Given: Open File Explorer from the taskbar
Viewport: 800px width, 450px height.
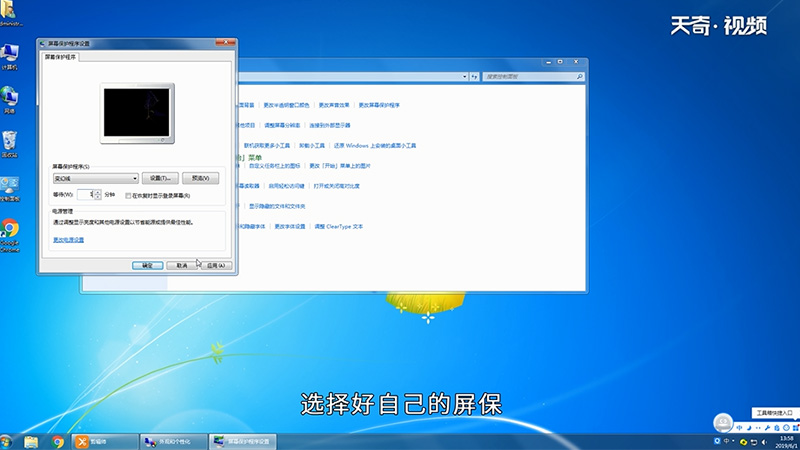Looking at the screenshot, I should (31, 441).
